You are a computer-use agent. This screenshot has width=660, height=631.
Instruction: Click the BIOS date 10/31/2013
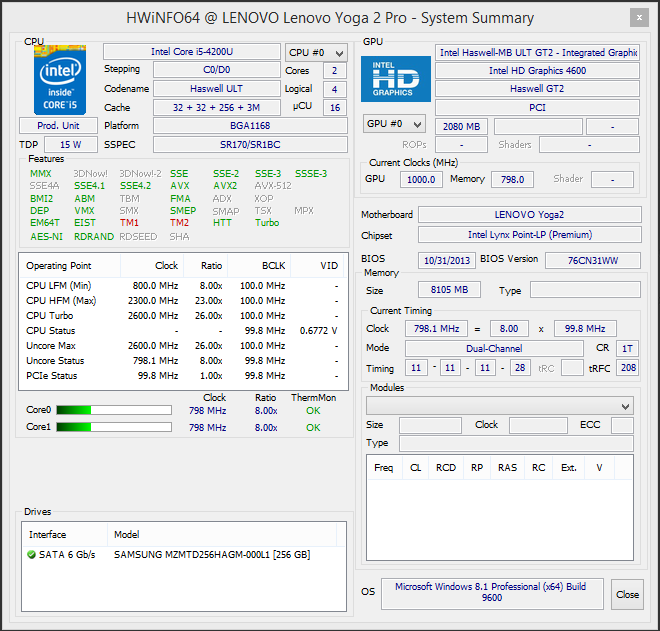point(447,260)
